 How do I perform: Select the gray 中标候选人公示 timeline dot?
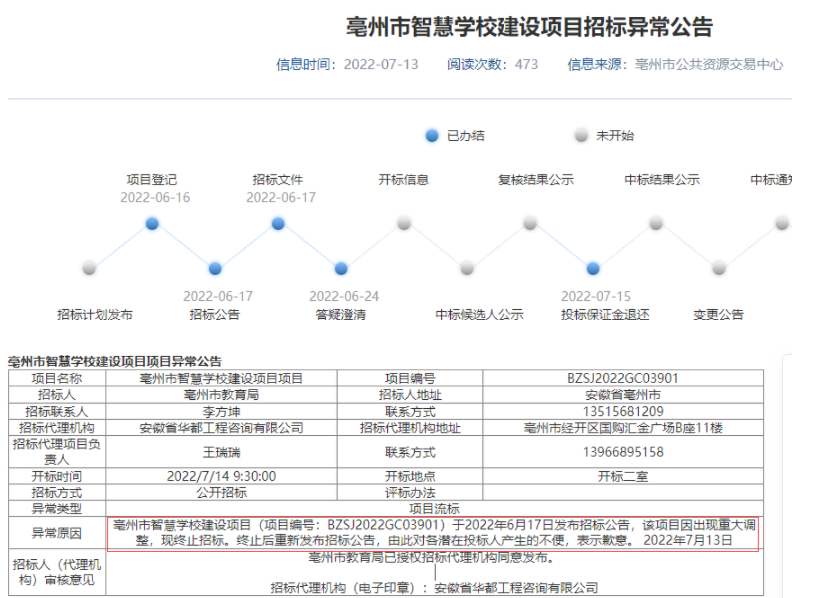pyautogui.click(x=467, y=268)
